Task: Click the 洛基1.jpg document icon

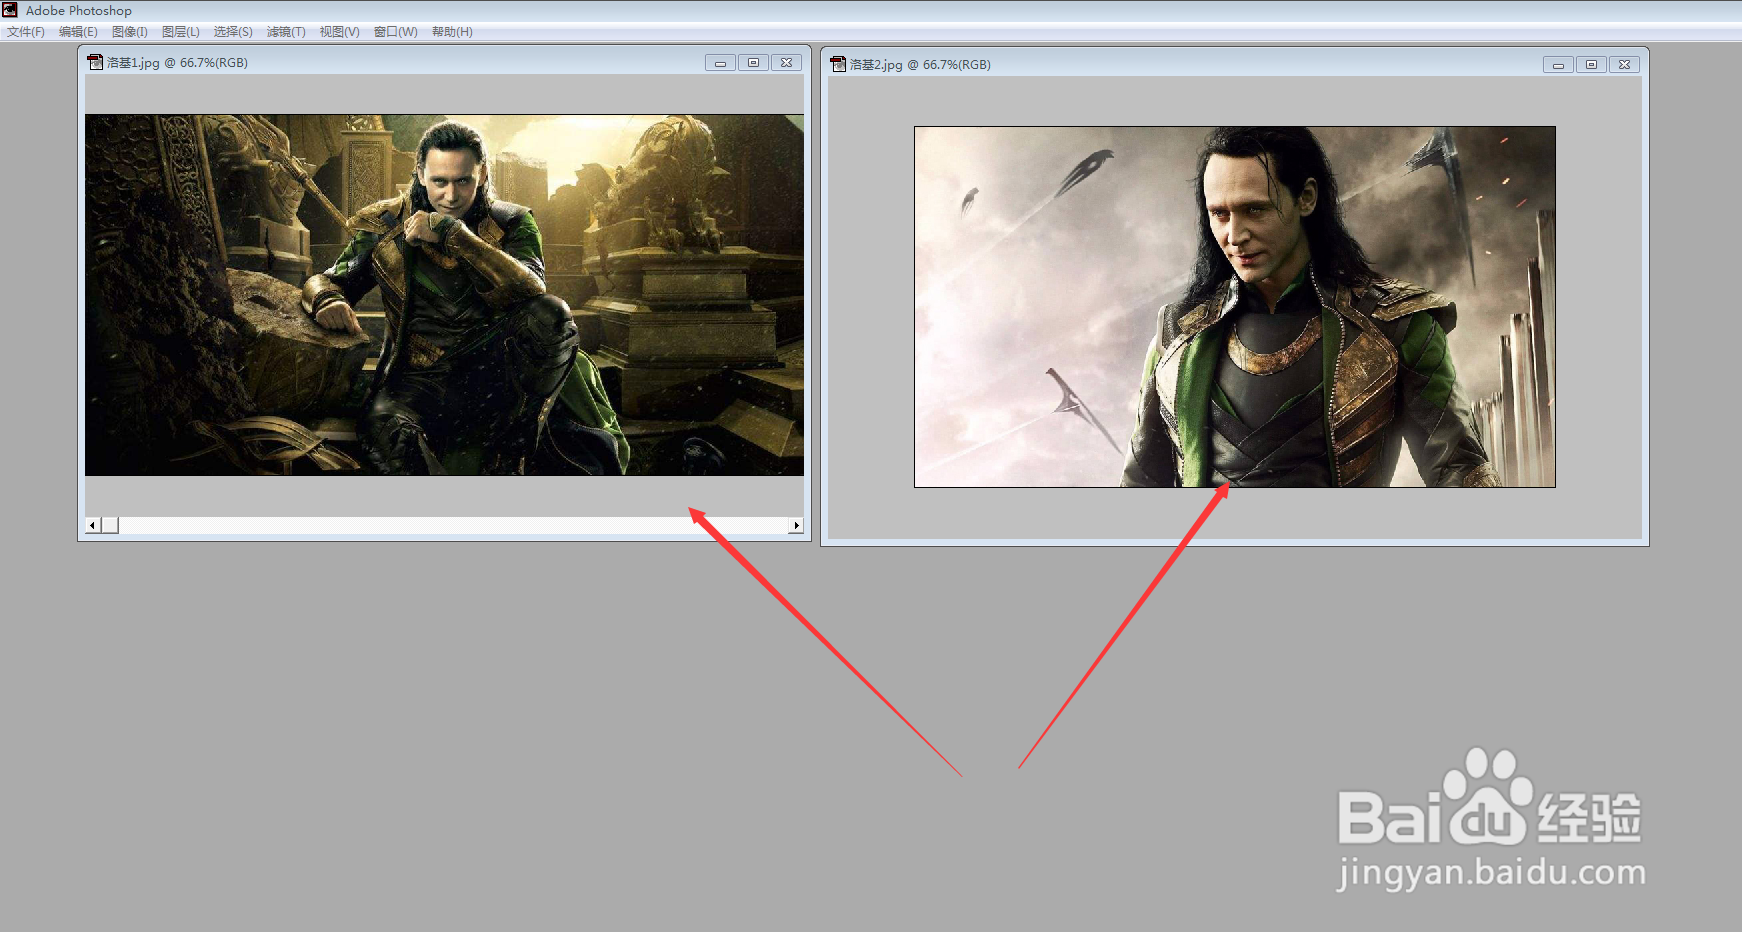Action: (95, 62)
